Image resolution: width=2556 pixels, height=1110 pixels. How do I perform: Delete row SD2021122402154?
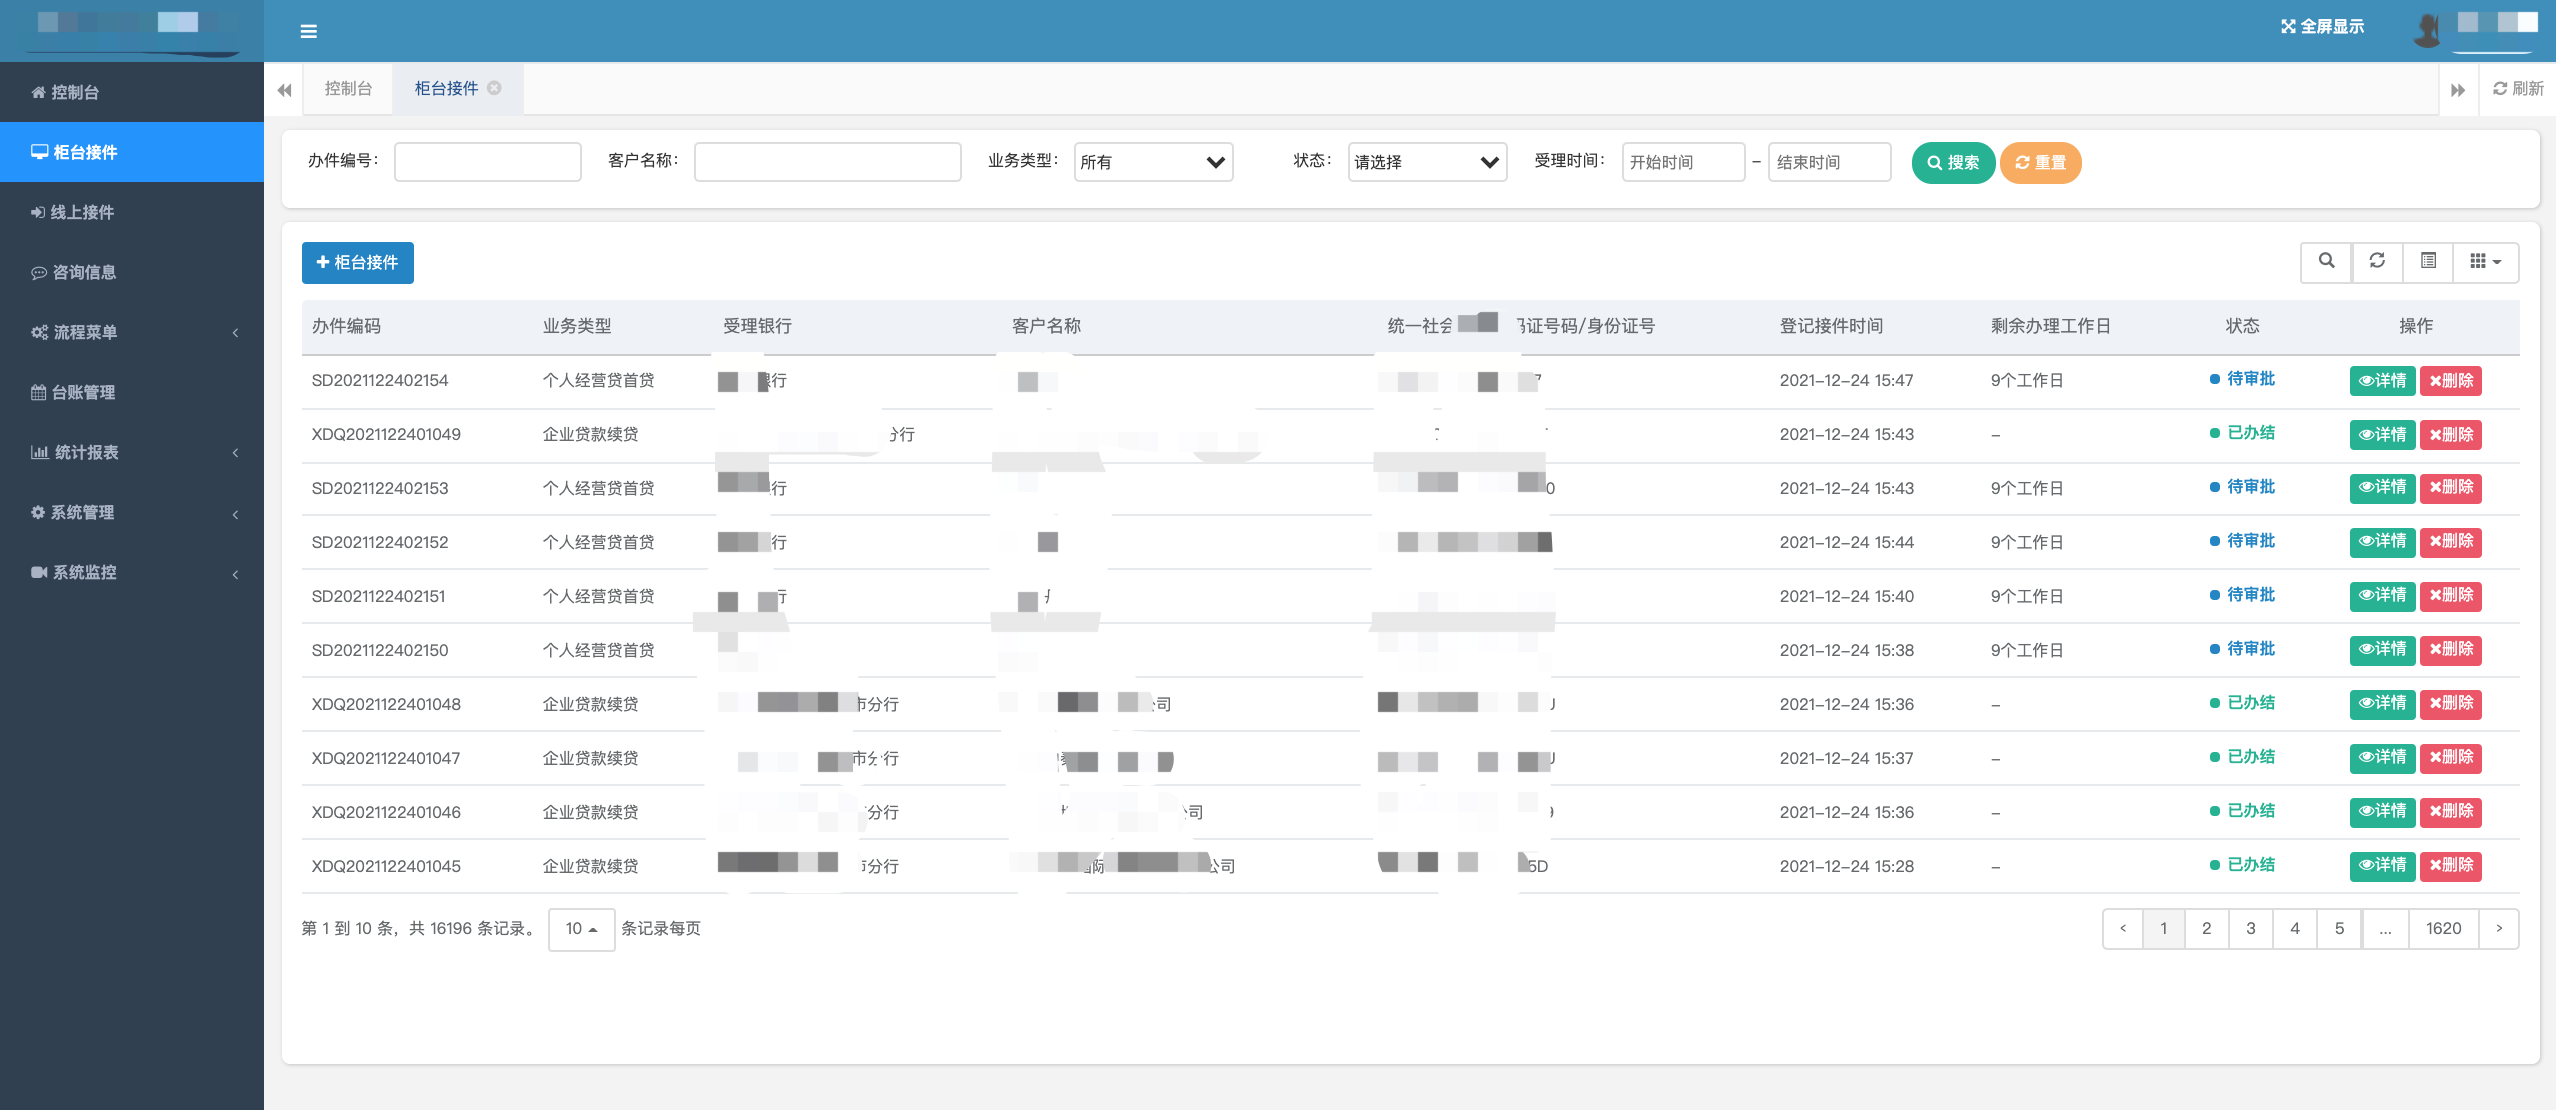point(2451,381)
